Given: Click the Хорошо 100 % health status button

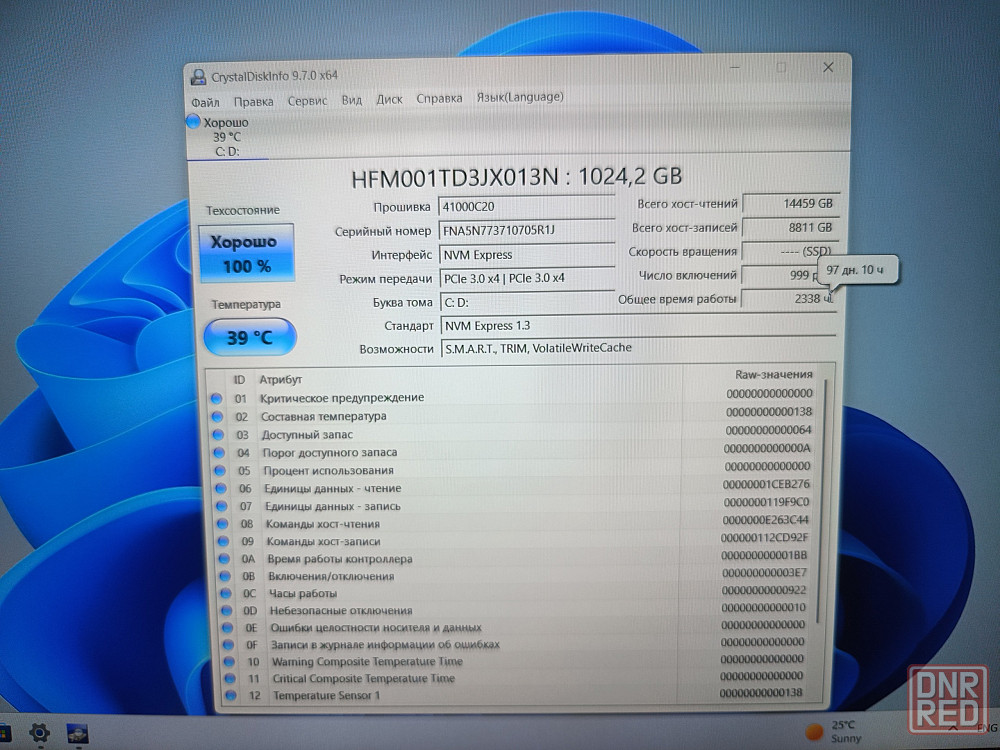Looking at the screenshot, I should pos(248,254).
